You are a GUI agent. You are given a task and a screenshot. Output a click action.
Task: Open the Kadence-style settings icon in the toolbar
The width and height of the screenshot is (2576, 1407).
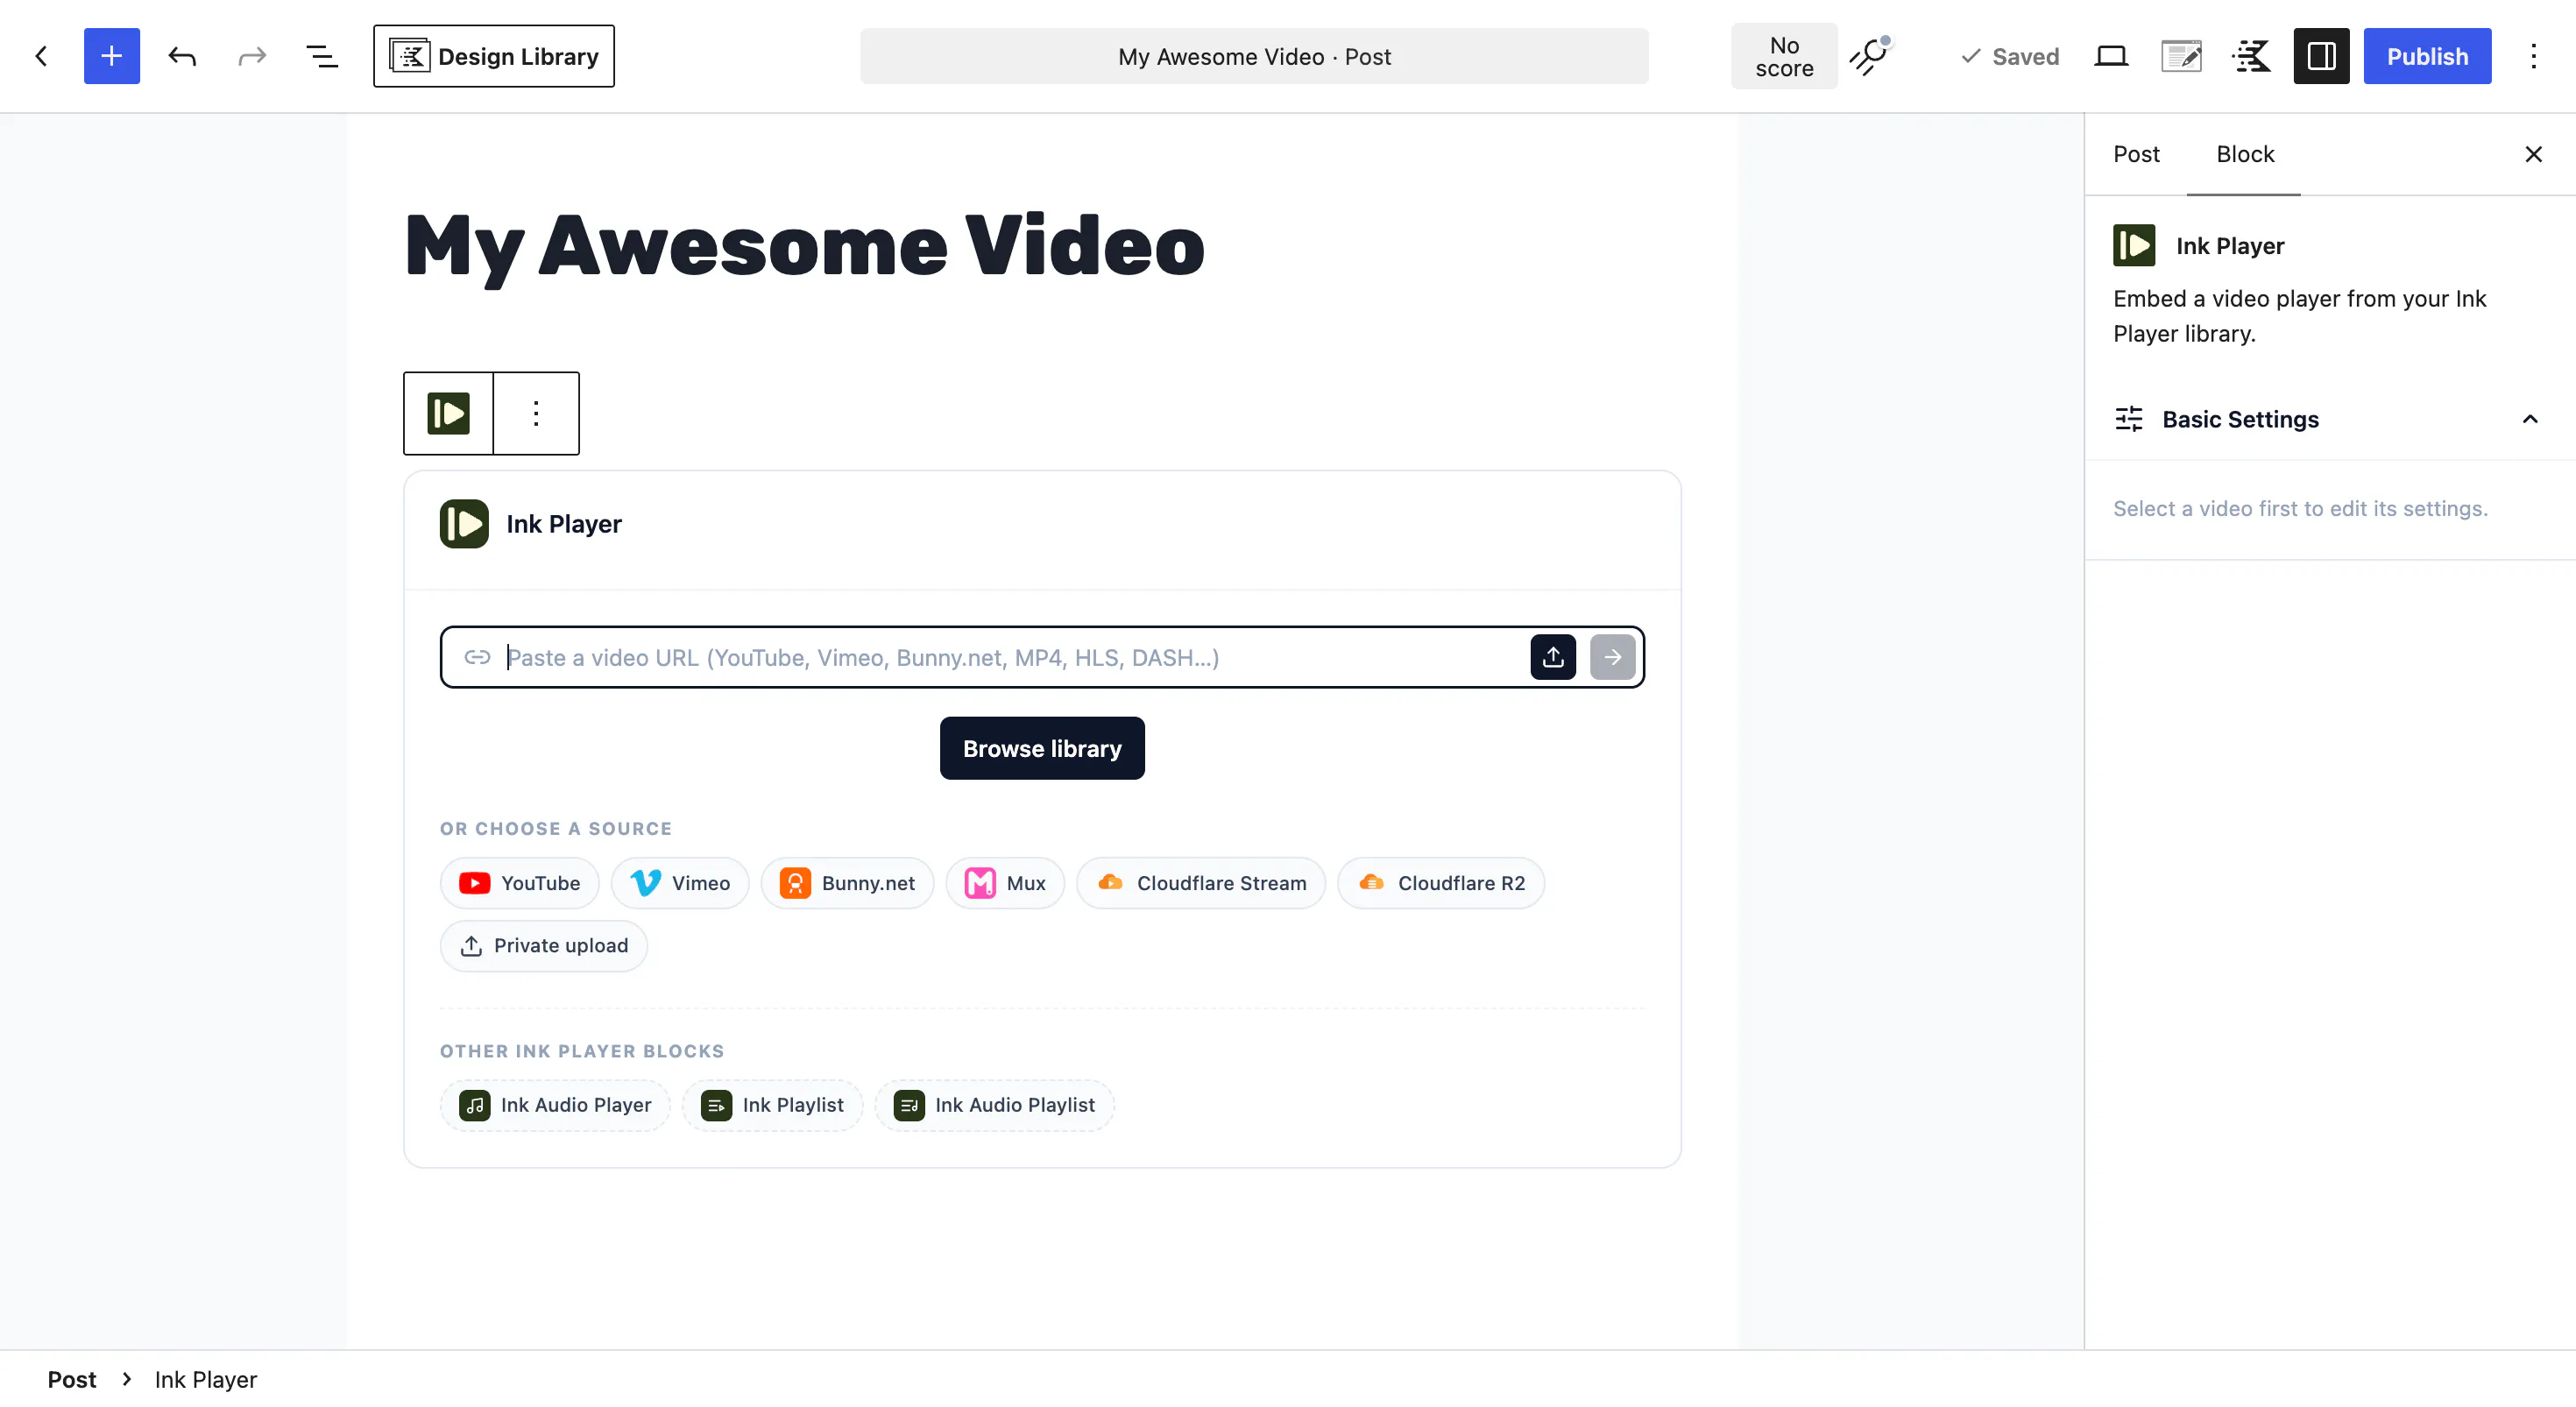[x=2251, y=56]
